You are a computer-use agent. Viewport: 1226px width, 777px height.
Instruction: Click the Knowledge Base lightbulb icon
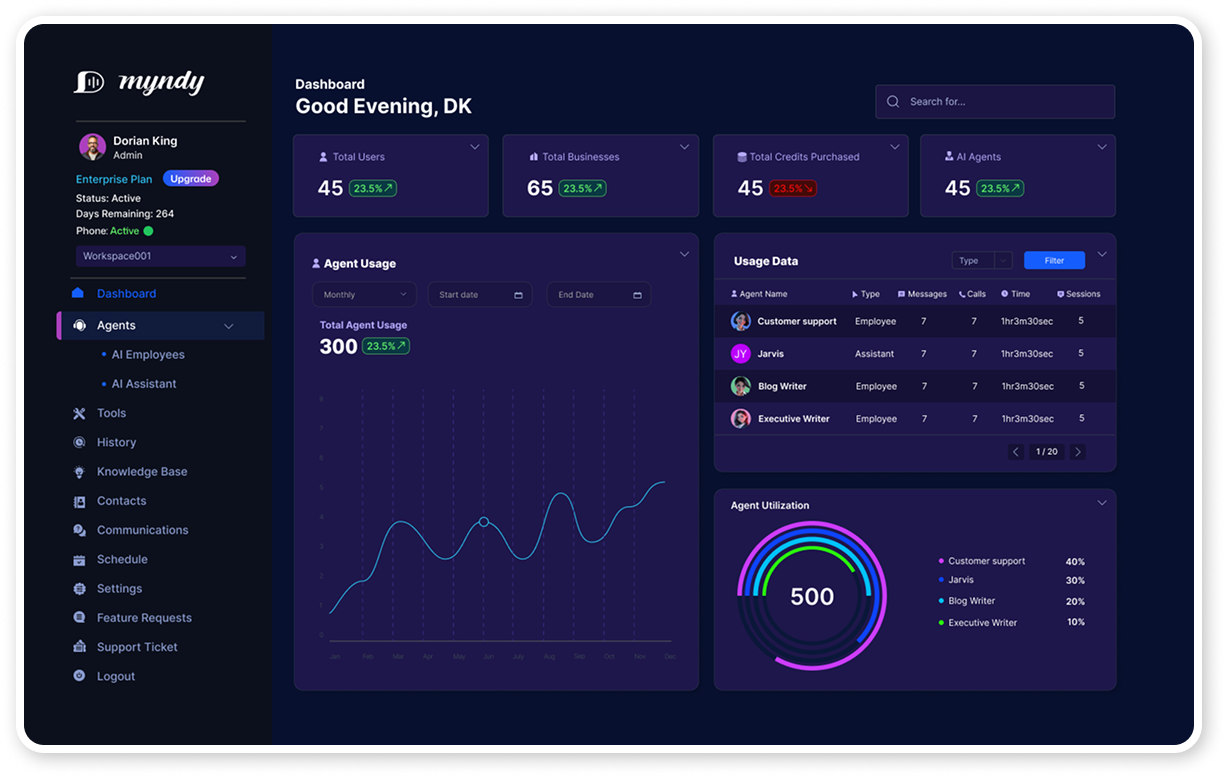point(79,472)
